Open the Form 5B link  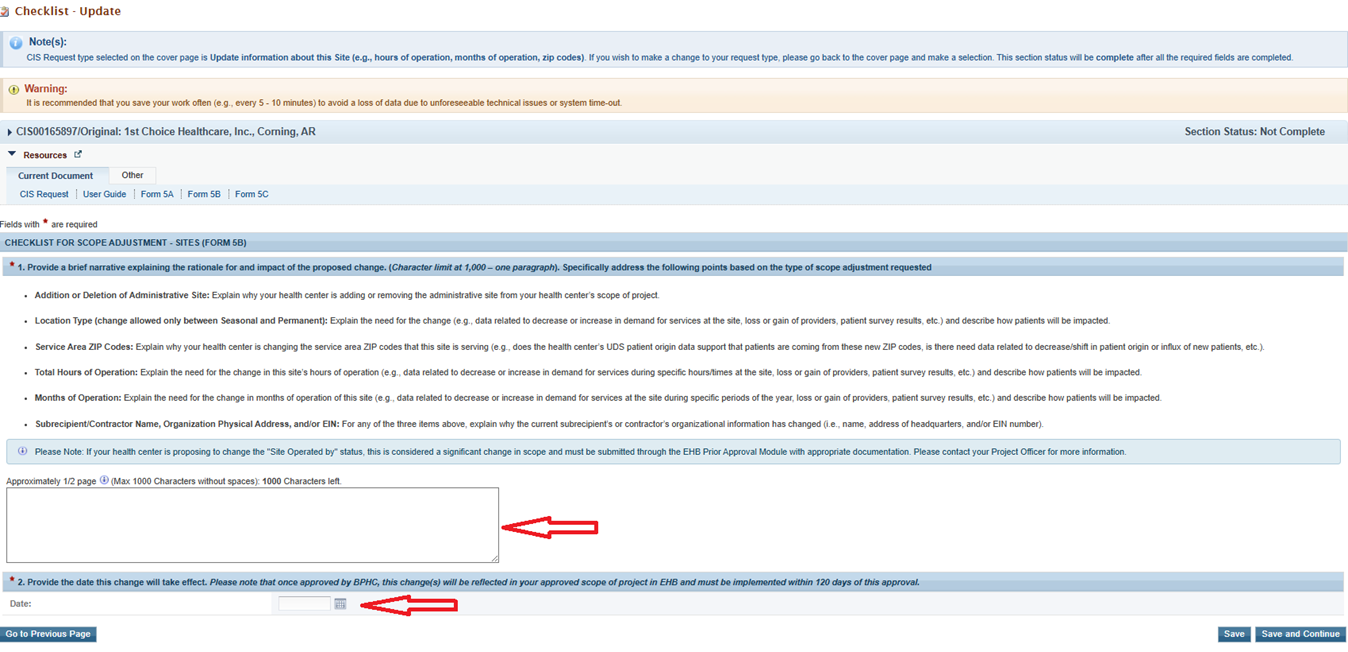point(204,194)
